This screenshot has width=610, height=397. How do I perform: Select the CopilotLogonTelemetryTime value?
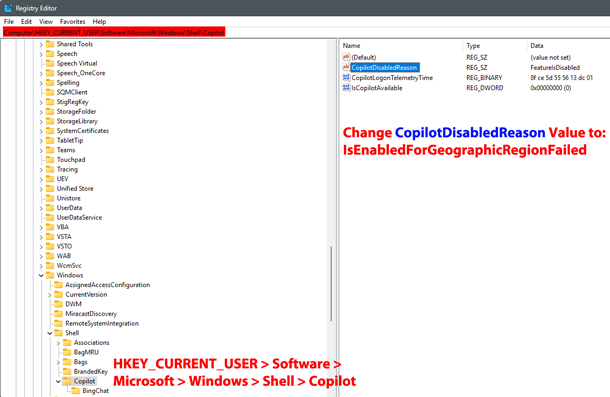click(x=392, y=78)
